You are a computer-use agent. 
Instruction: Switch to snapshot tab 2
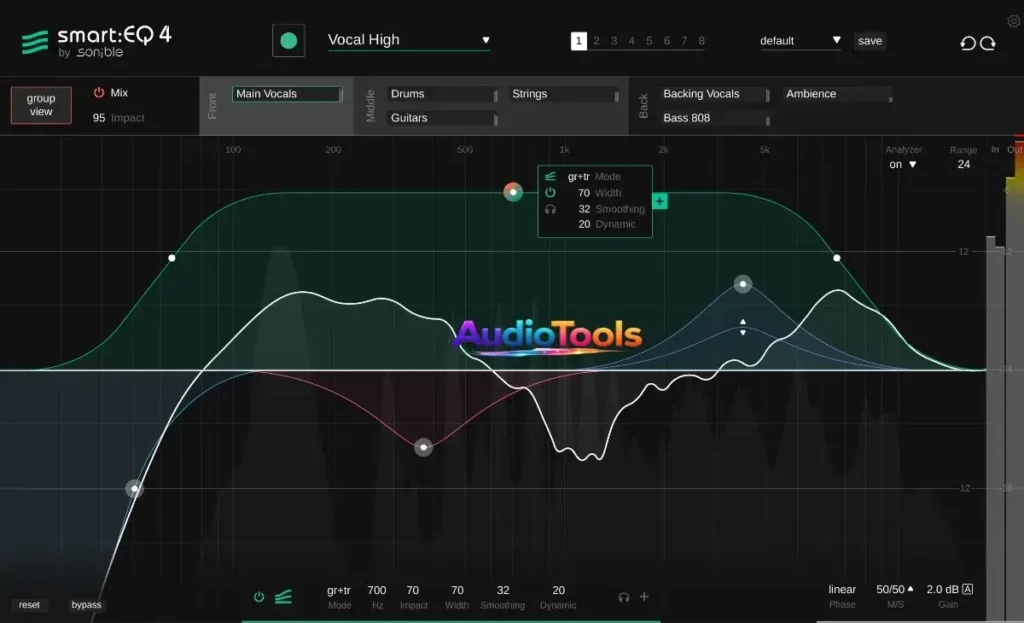click(595, 41)
